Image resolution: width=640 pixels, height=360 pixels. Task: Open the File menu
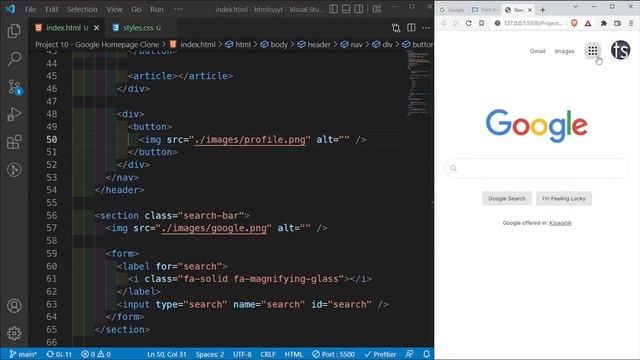[30, 9]
